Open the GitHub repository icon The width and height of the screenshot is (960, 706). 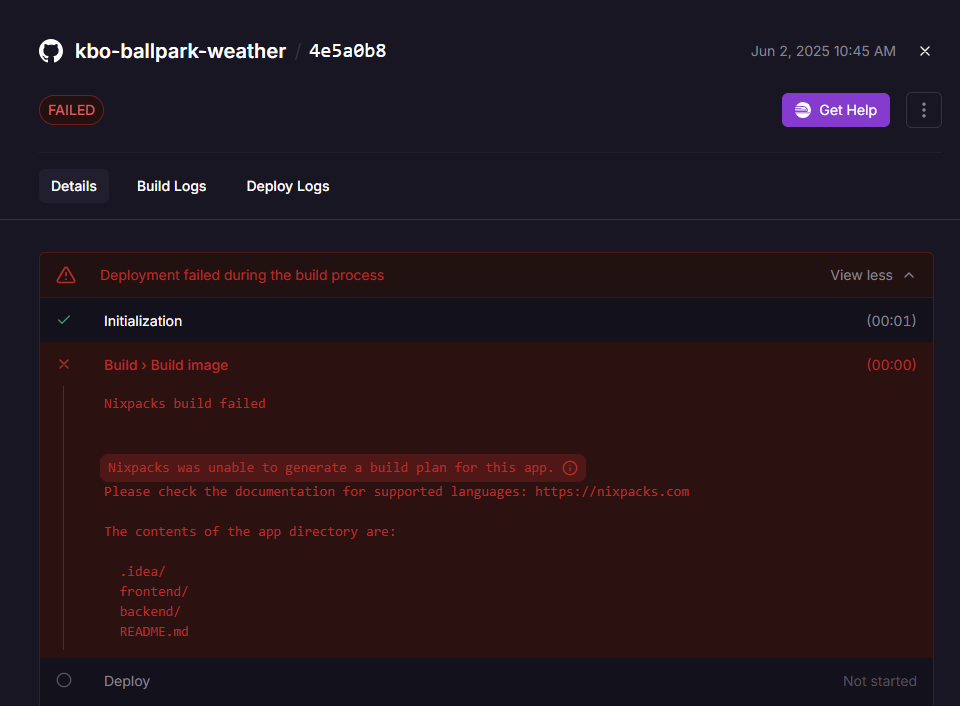tap(51, 51)
